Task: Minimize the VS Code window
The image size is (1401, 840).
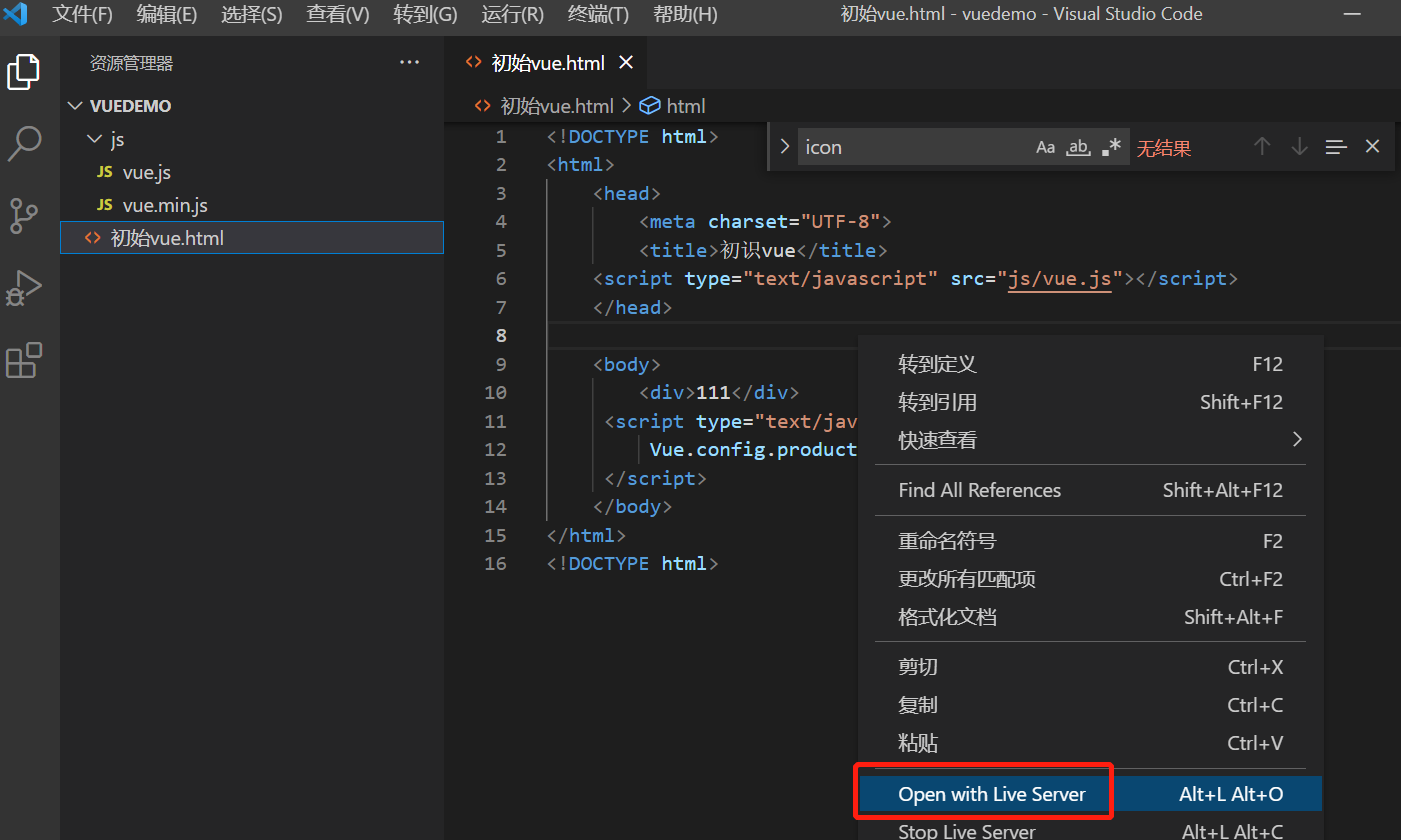Action: pyautogui.click(x=1352, y=14)
